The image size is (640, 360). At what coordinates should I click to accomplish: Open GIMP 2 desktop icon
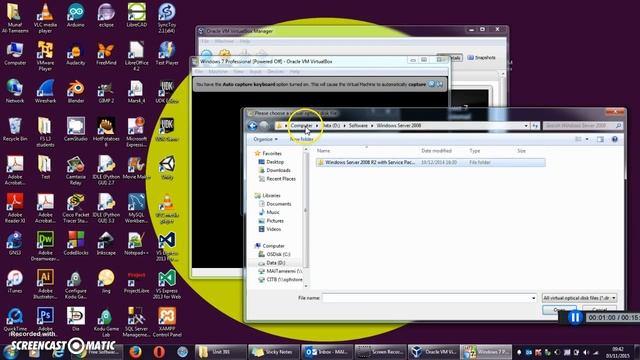pyautogui.click(x=106, y=92)
